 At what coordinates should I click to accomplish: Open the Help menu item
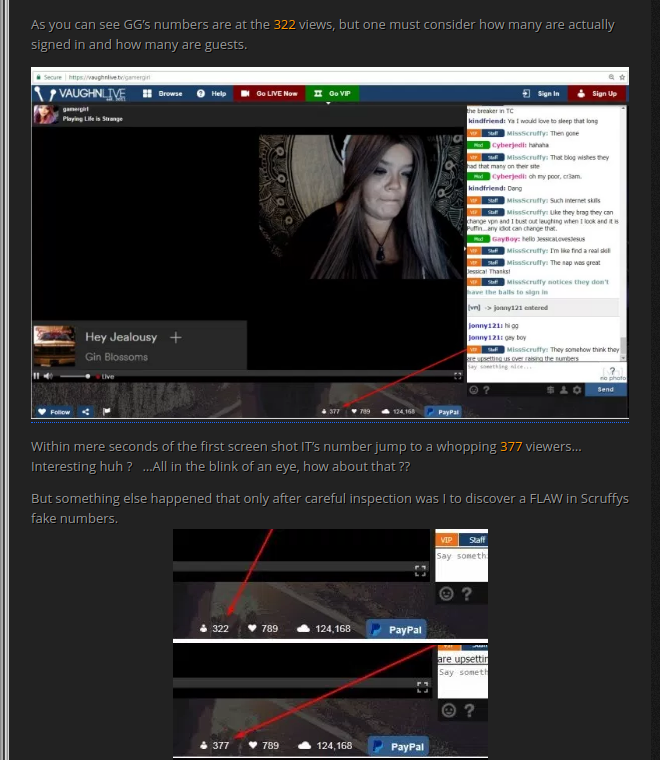212,94
